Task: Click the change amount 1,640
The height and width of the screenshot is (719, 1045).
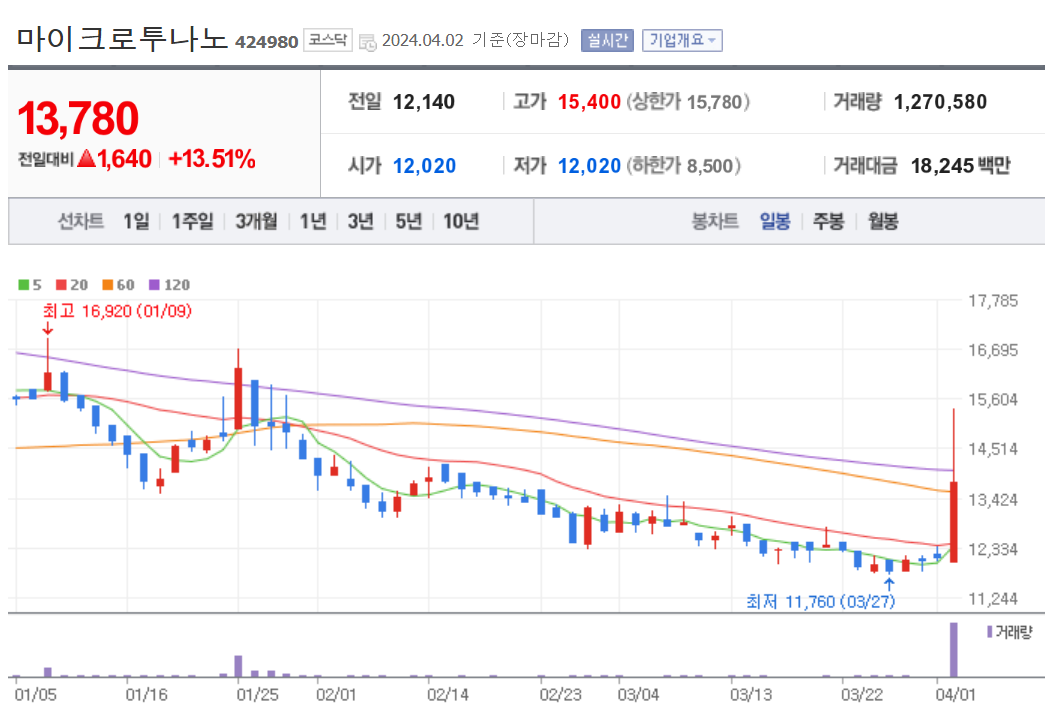Action: coord(124,159)
